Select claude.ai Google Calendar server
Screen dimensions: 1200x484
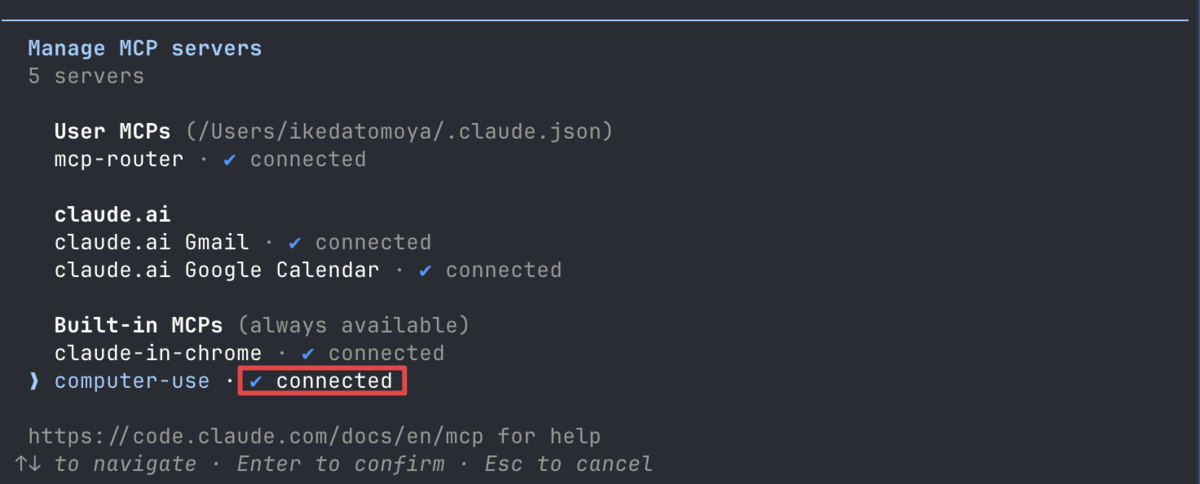(x=217, y=271)
